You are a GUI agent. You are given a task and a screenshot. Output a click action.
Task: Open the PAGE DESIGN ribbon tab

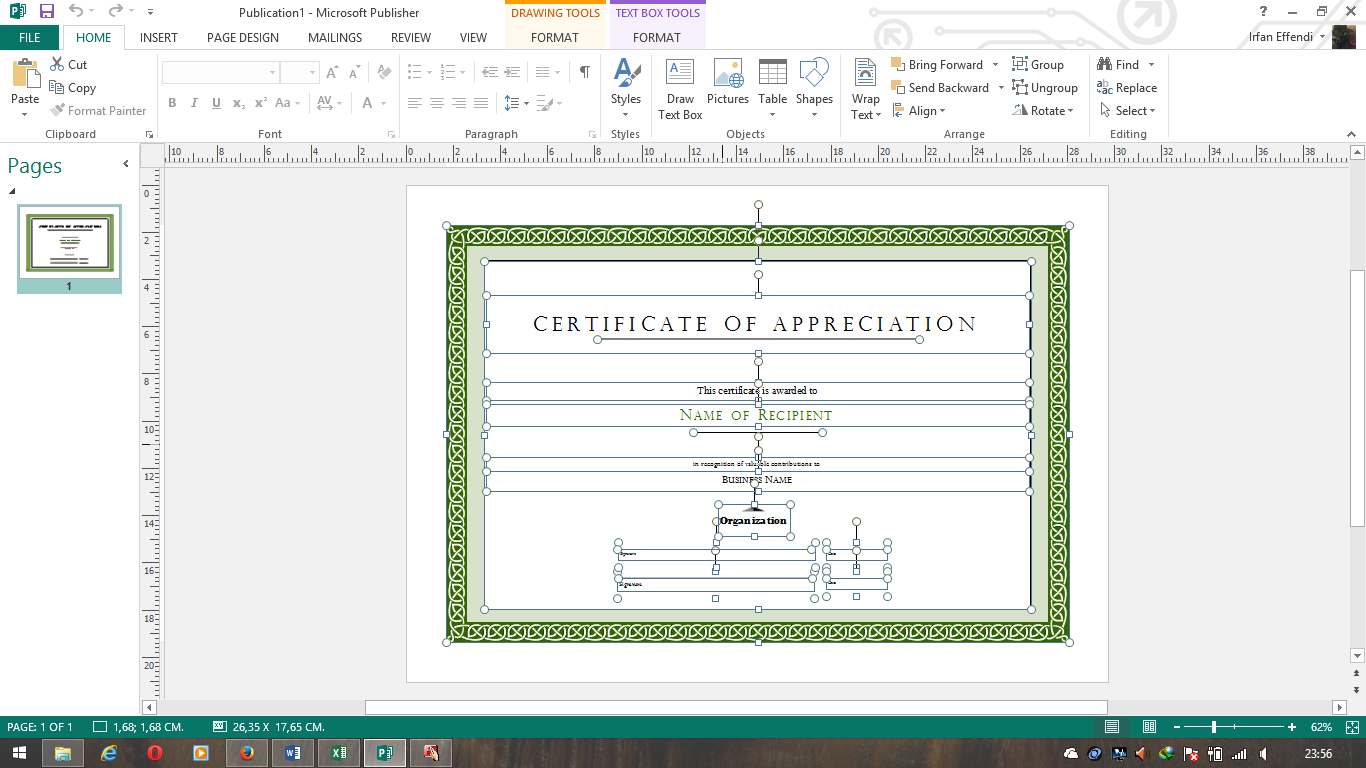(243, 38)
